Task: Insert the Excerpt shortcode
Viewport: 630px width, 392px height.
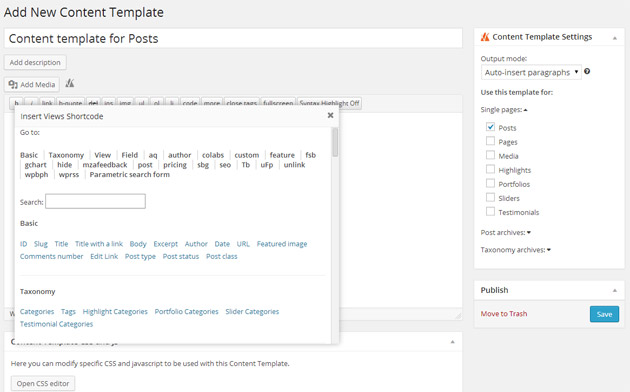Action: pyautogui.click(x=166, y=244)
